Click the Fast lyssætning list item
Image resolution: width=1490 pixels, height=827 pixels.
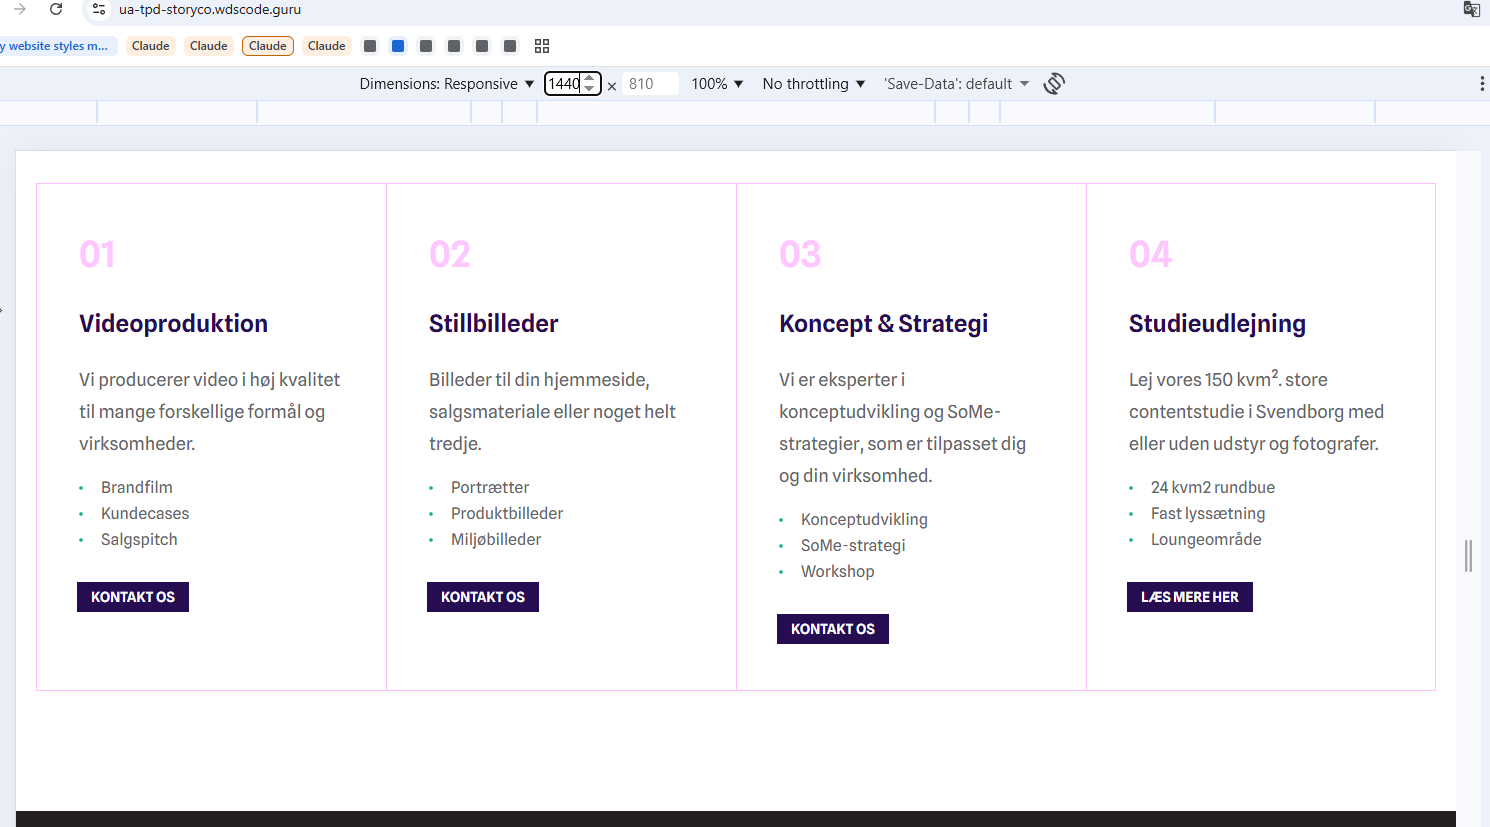pyautogui.click(x=1208, y=513)
